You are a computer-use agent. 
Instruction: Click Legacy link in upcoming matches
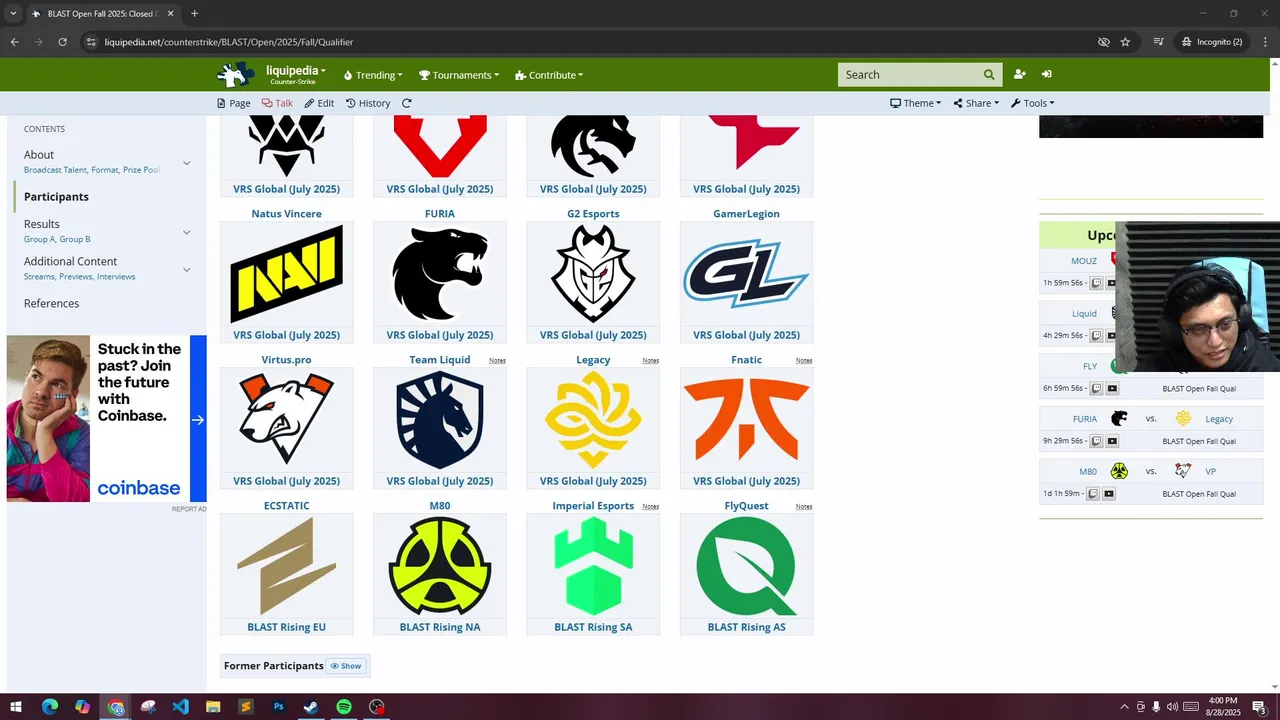pos(1219,419)
